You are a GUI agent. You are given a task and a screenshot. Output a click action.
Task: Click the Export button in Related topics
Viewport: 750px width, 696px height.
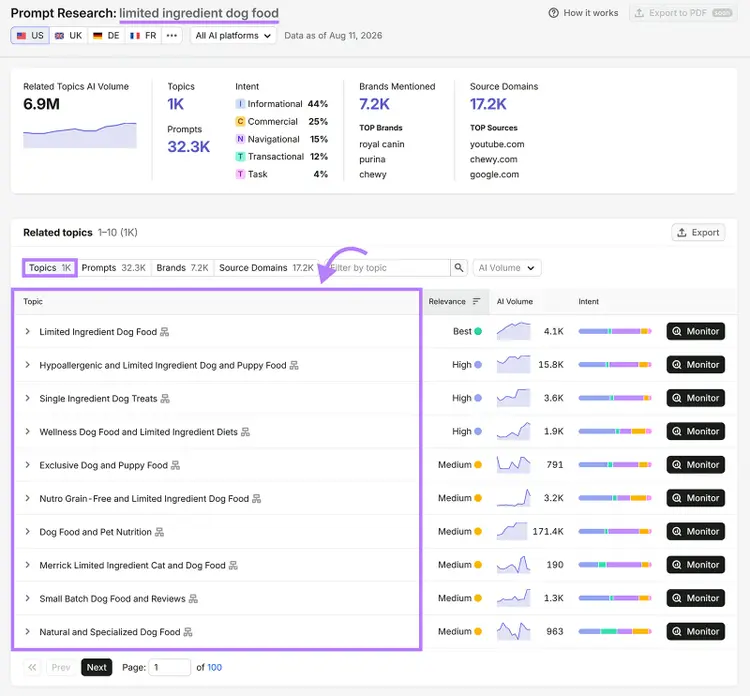click(x=698, y=232)
